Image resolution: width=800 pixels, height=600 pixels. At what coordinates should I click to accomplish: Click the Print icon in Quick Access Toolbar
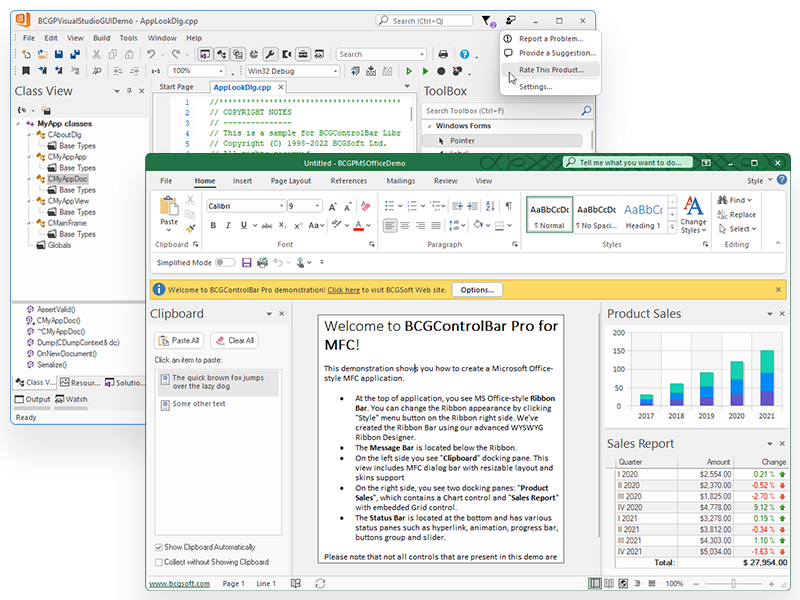(x=262, y=263)
